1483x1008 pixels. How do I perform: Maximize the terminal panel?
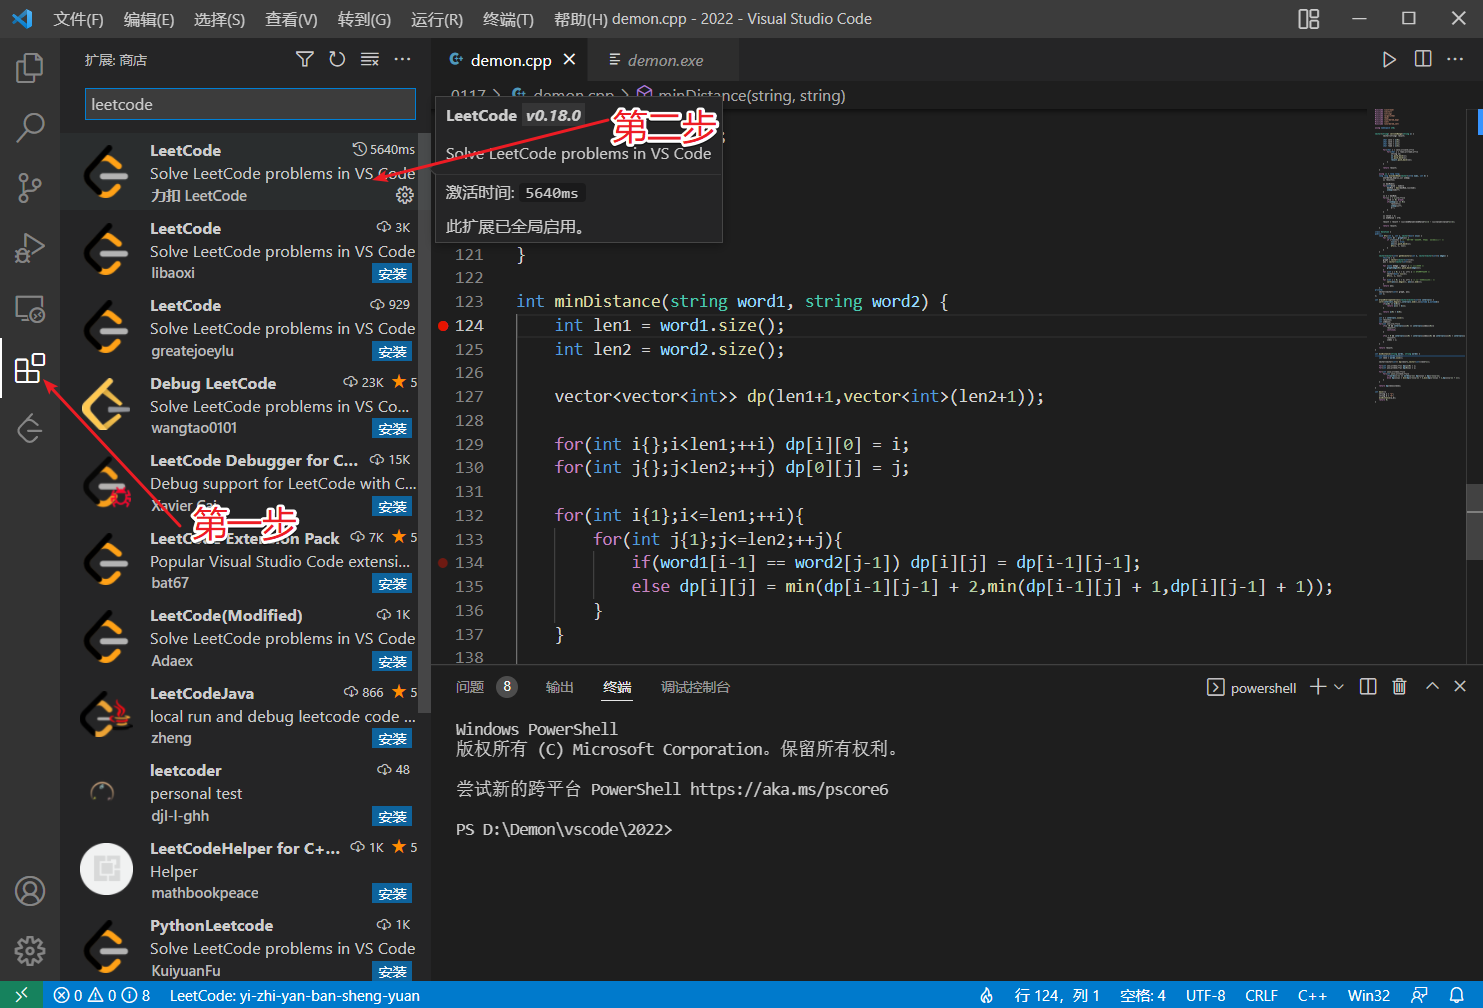coord(1432,687)
